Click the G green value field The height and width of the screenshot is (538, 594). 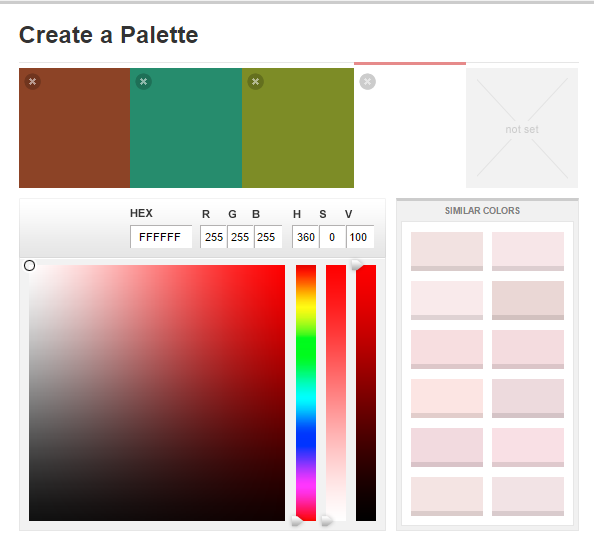[x=240, y=237]
